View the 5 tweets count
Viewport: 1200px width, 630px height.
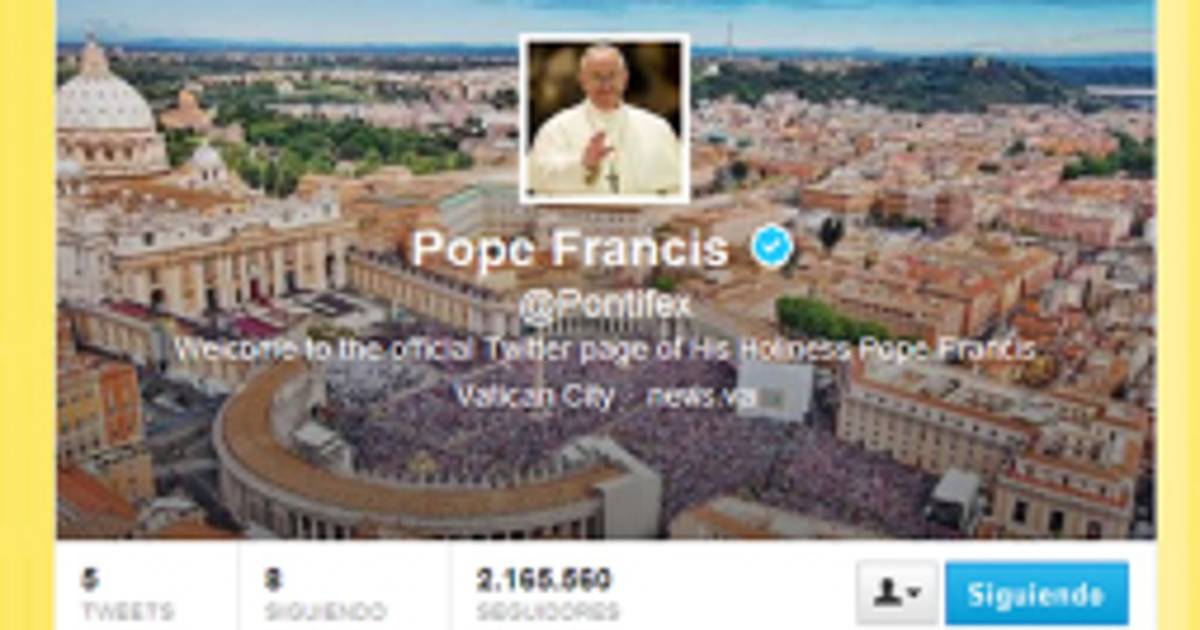pos(90,580)
